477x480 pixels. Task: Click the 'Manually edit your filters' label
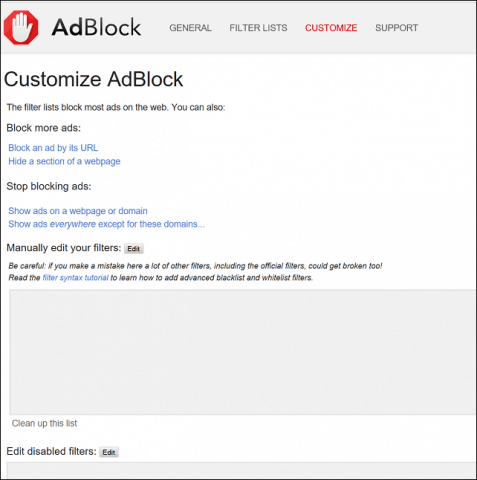point(64,248)
